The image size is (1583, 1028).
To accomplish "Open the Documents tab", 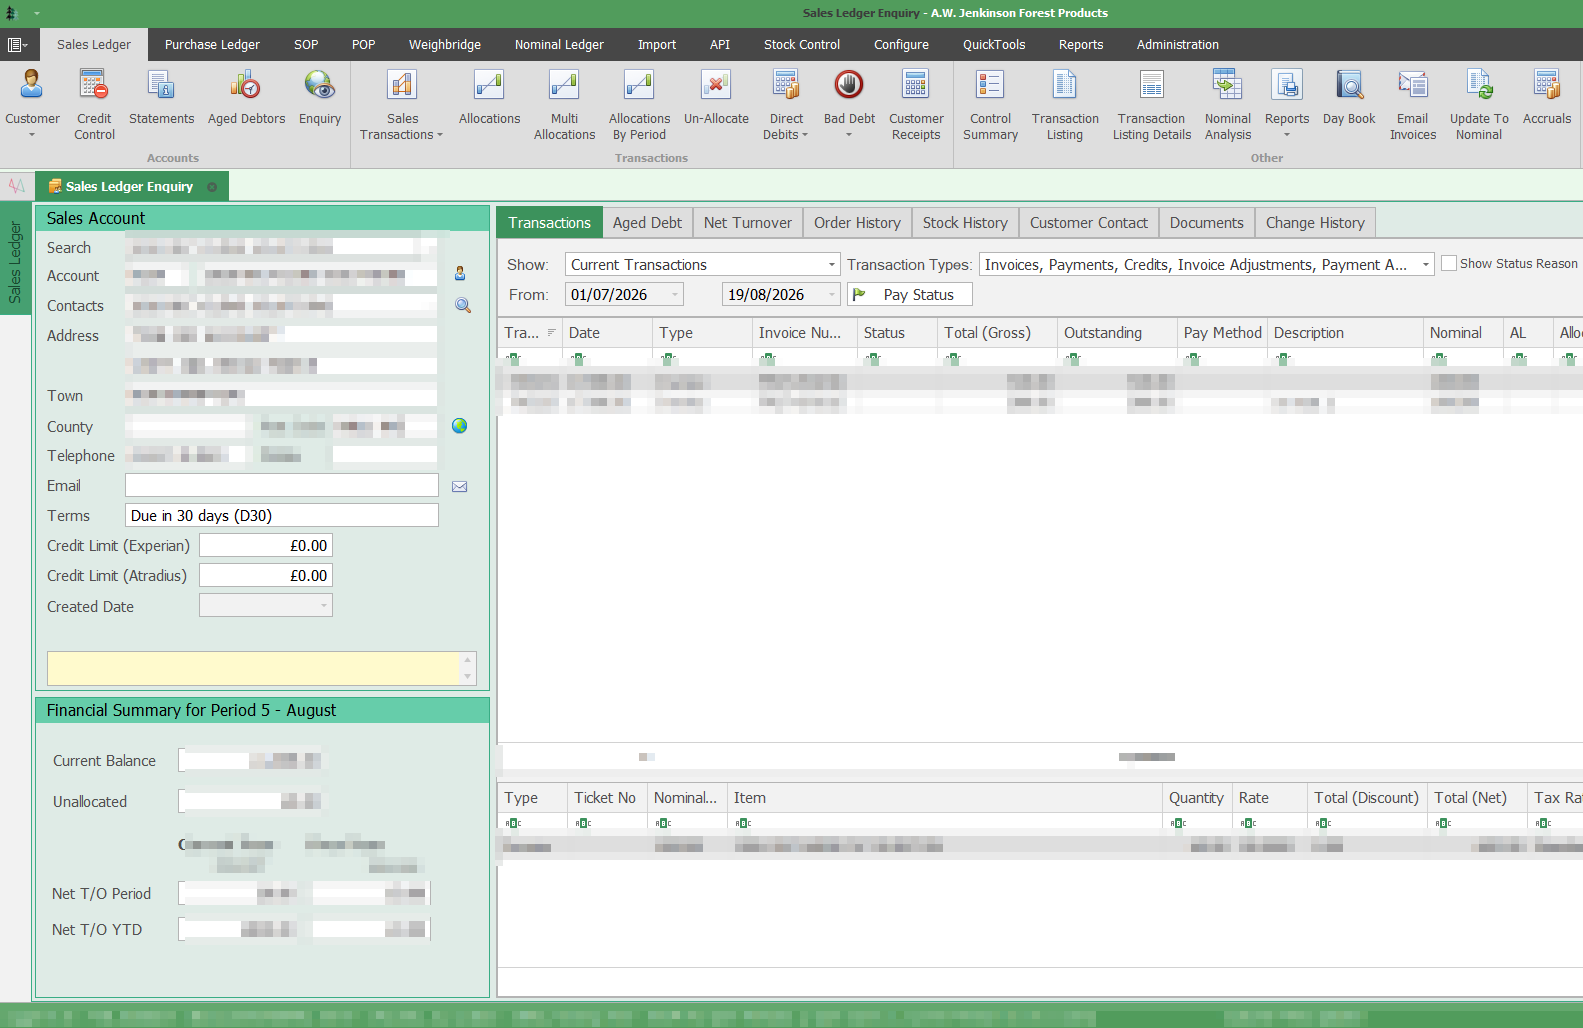I will (1206, 223).
